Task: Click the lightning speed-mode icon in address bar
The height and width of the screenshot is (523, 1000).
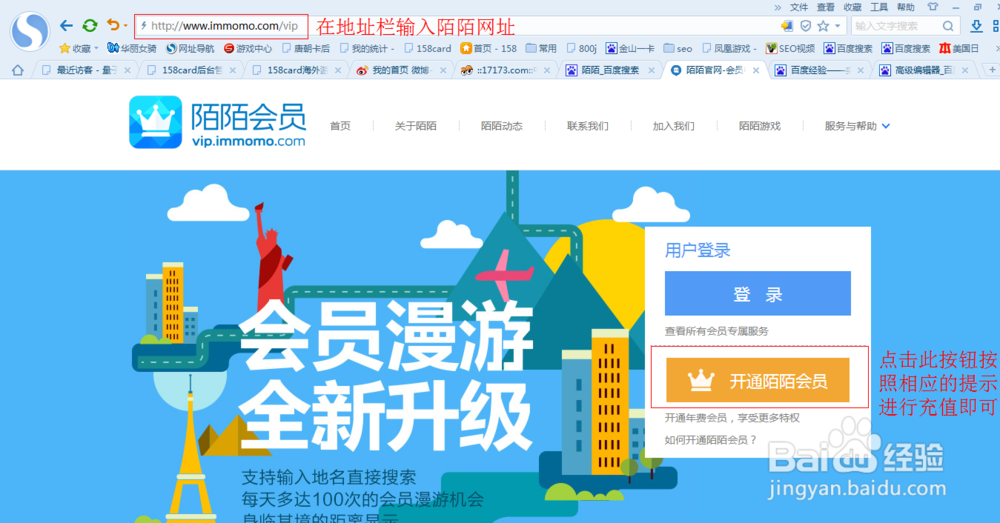Action: point(143,26)
